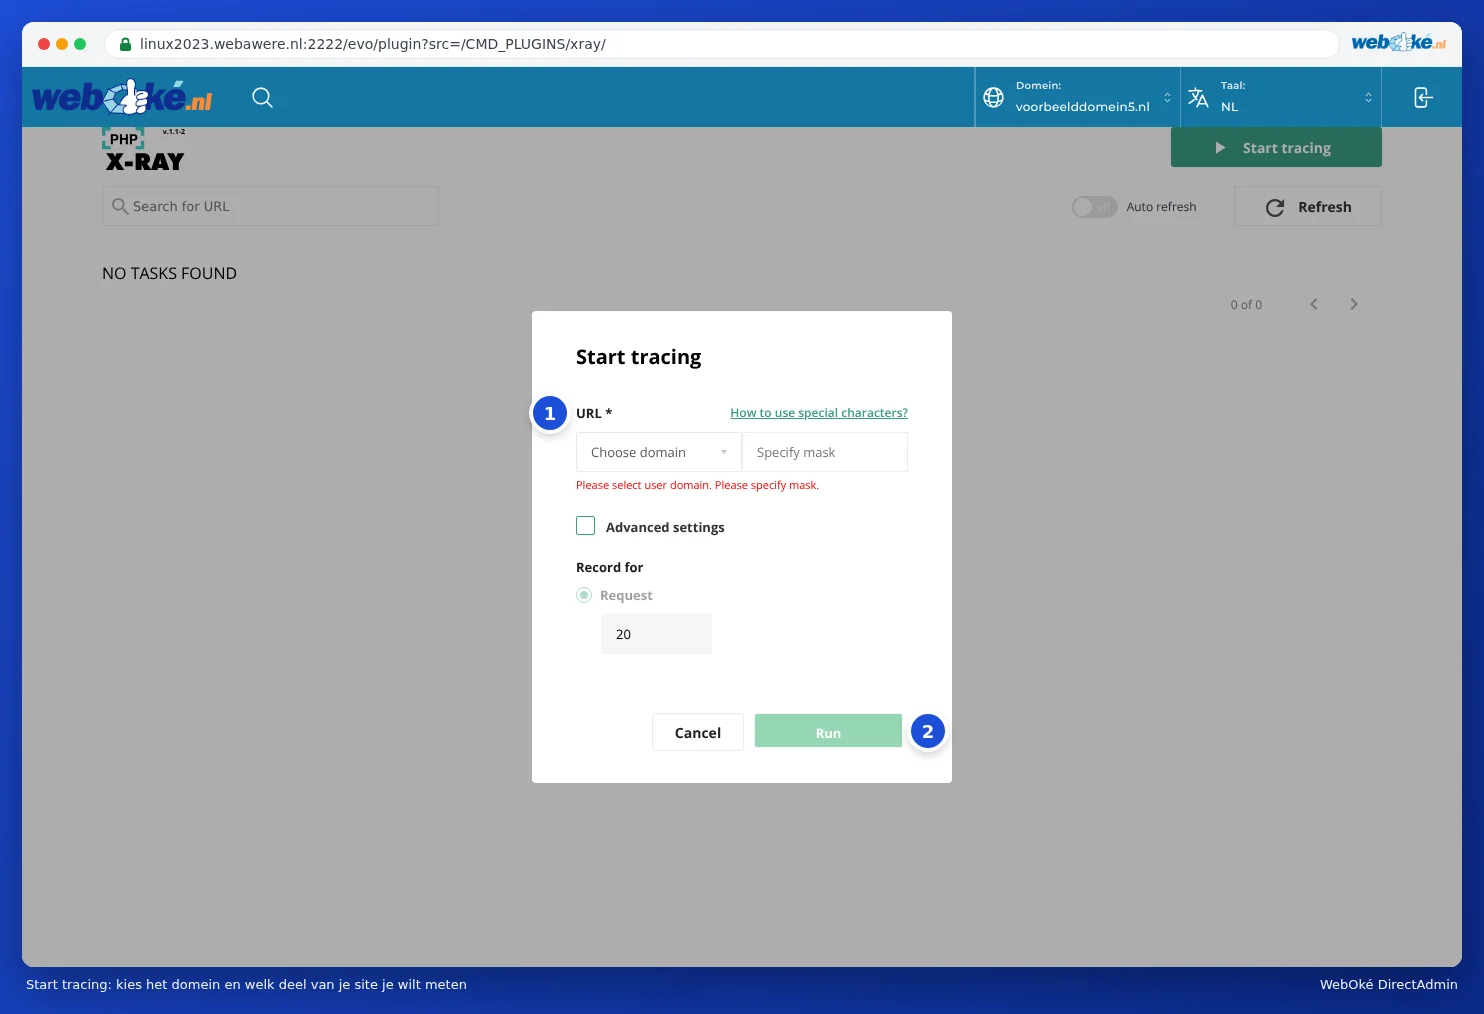The width and height of the screenshot is (1484, 1014).
Task: Click the NO TASKS FOUND text
Action: tap(169, 273)
